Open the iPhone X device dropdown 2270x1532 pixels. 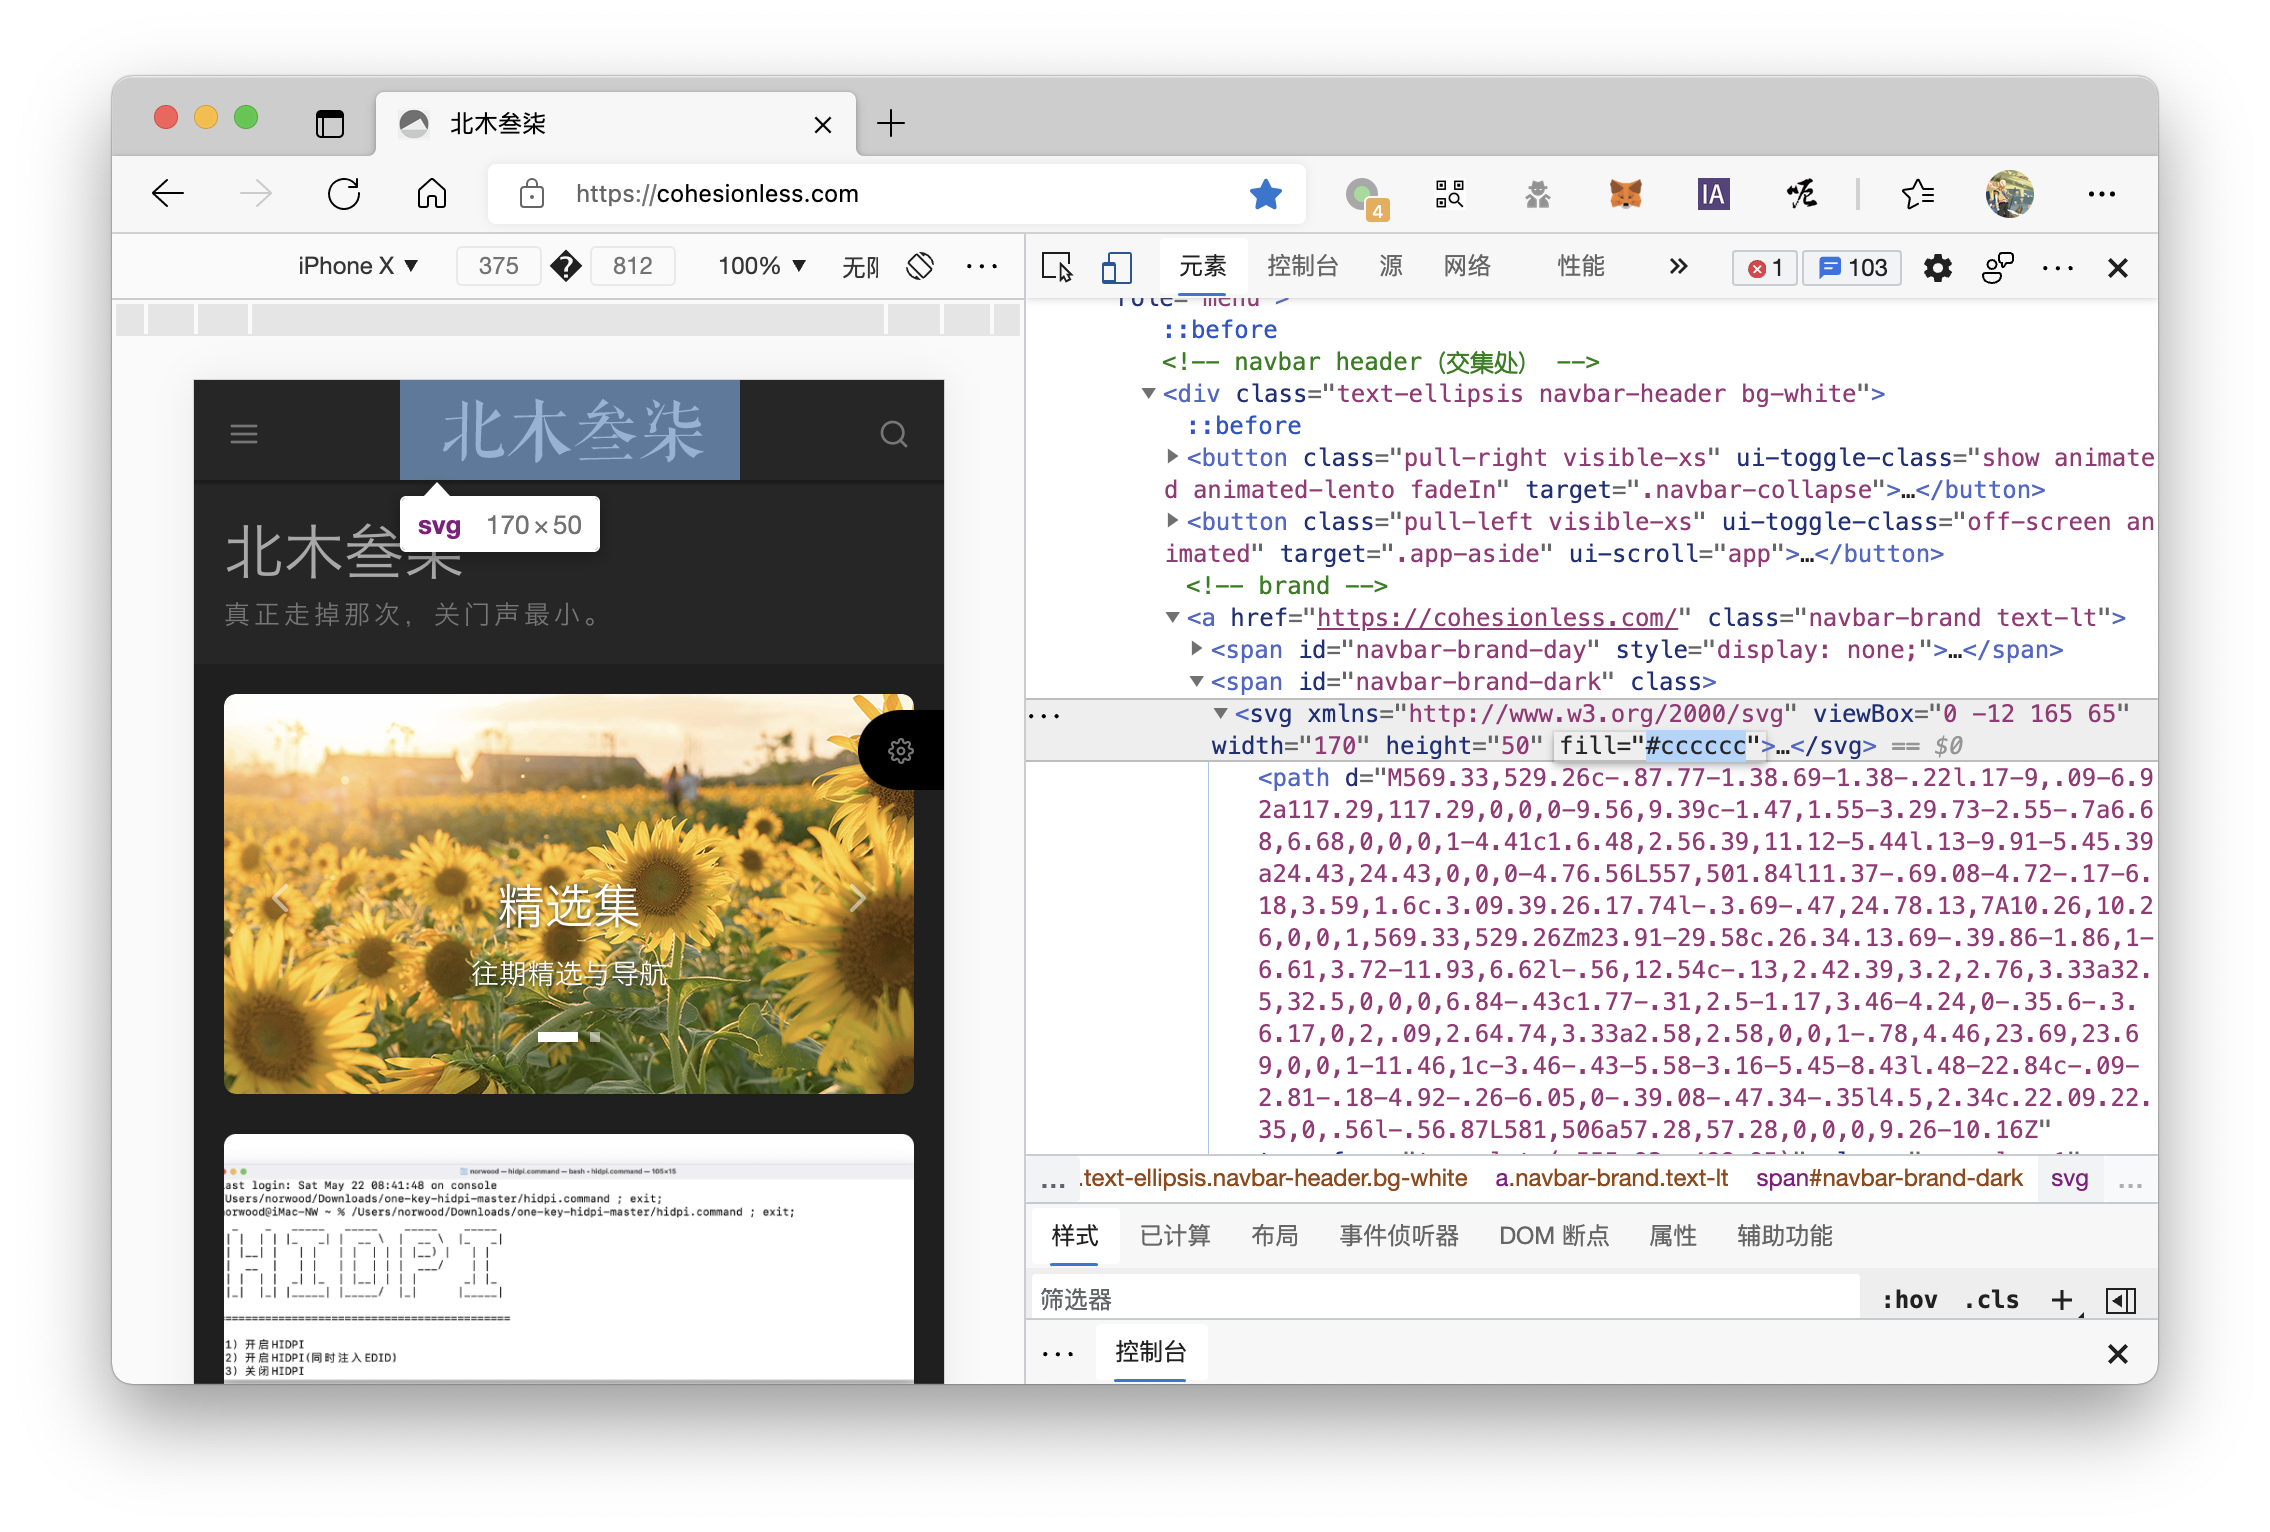(x=357, y=266)
